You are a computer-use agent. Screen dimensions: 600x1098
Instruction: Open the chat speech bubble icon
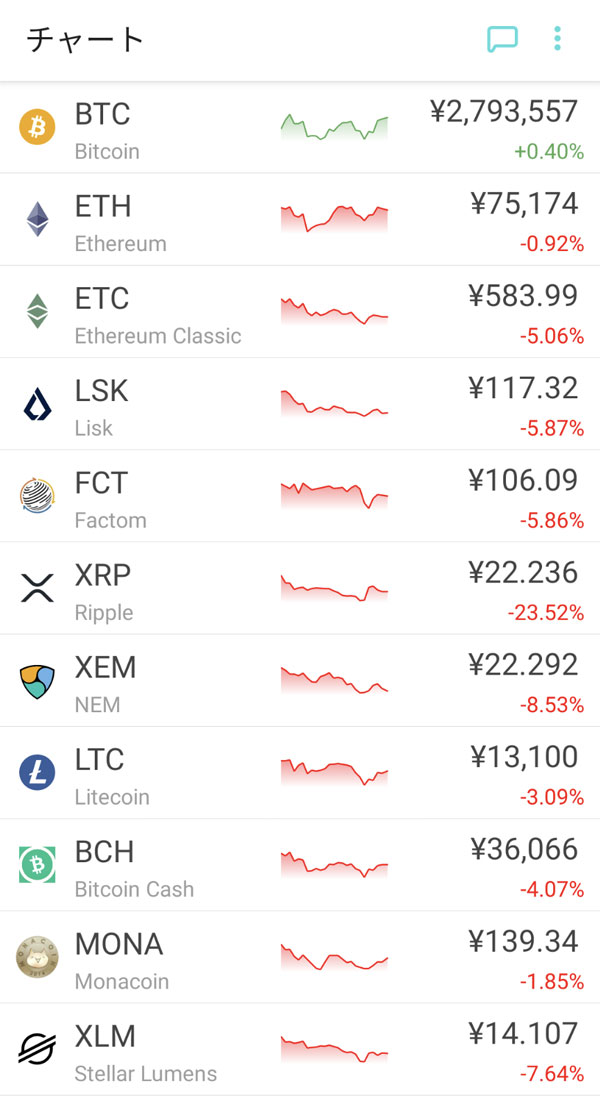502,40
